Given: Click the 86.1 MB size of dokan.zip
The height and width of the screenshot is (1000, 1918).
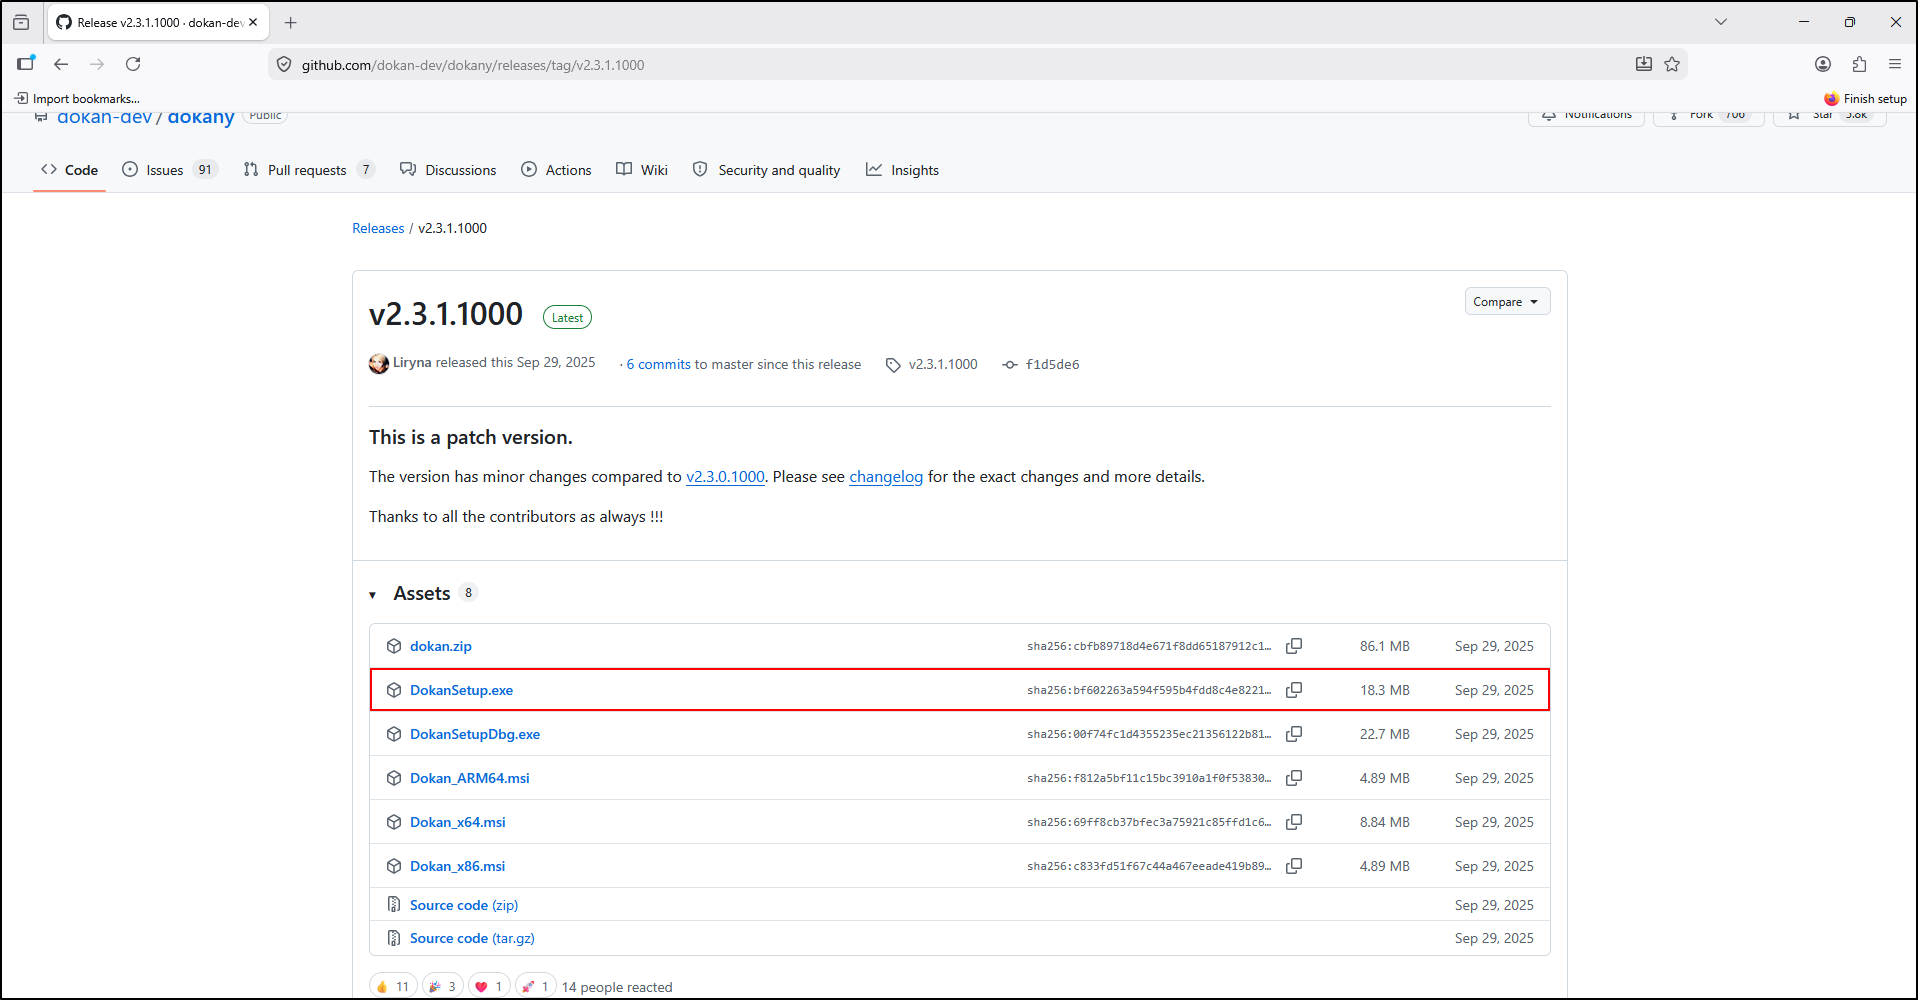Looking at the screenshot, I should tap(1384, 646).
